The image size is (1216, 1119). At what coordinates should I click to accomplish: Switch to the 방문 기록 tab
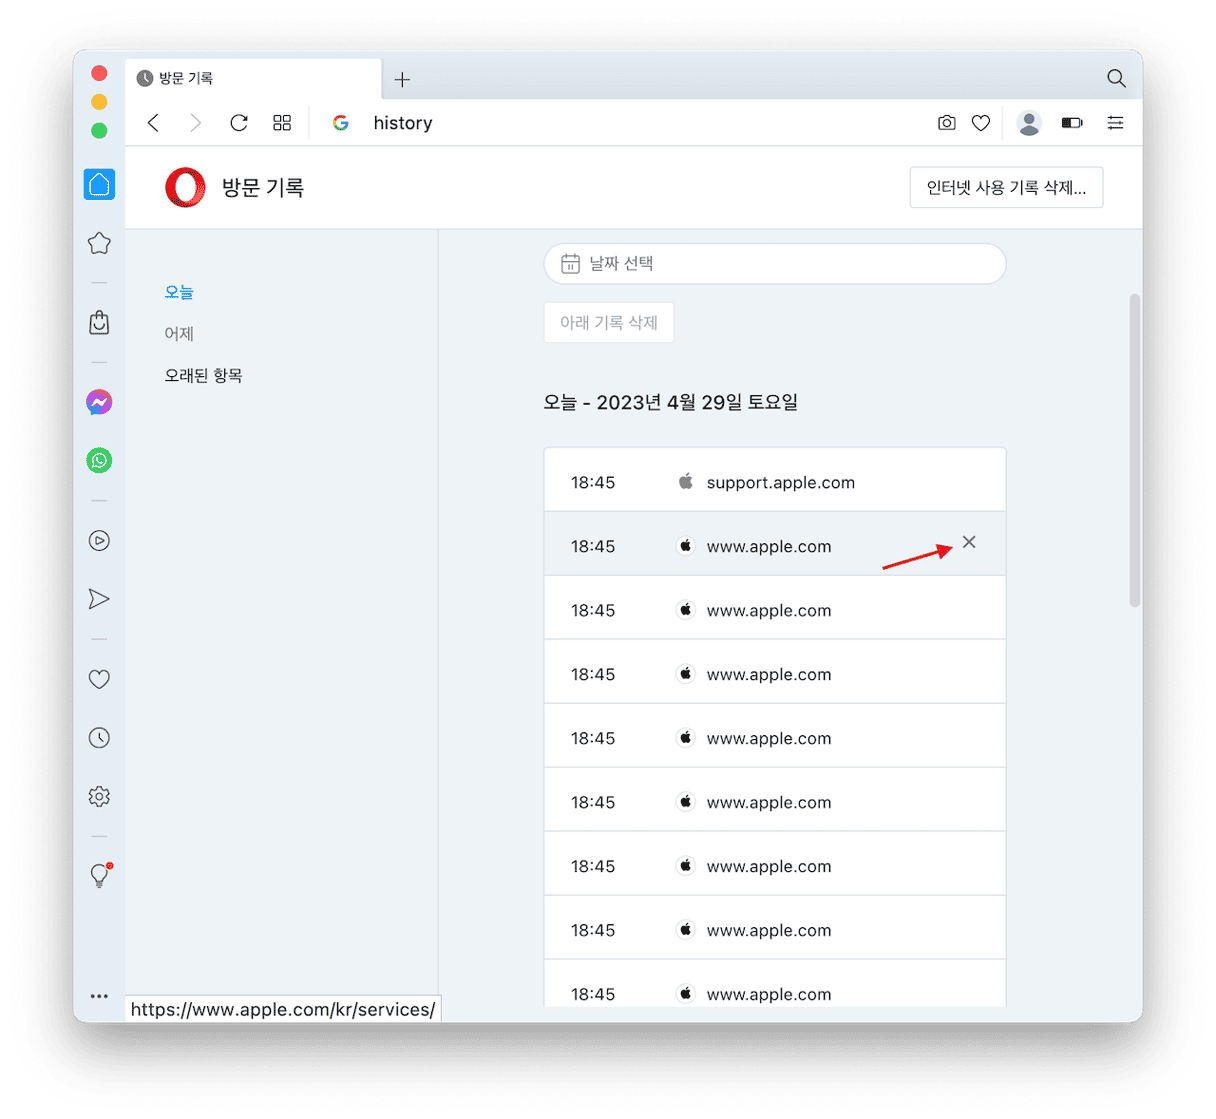[254, 78]
